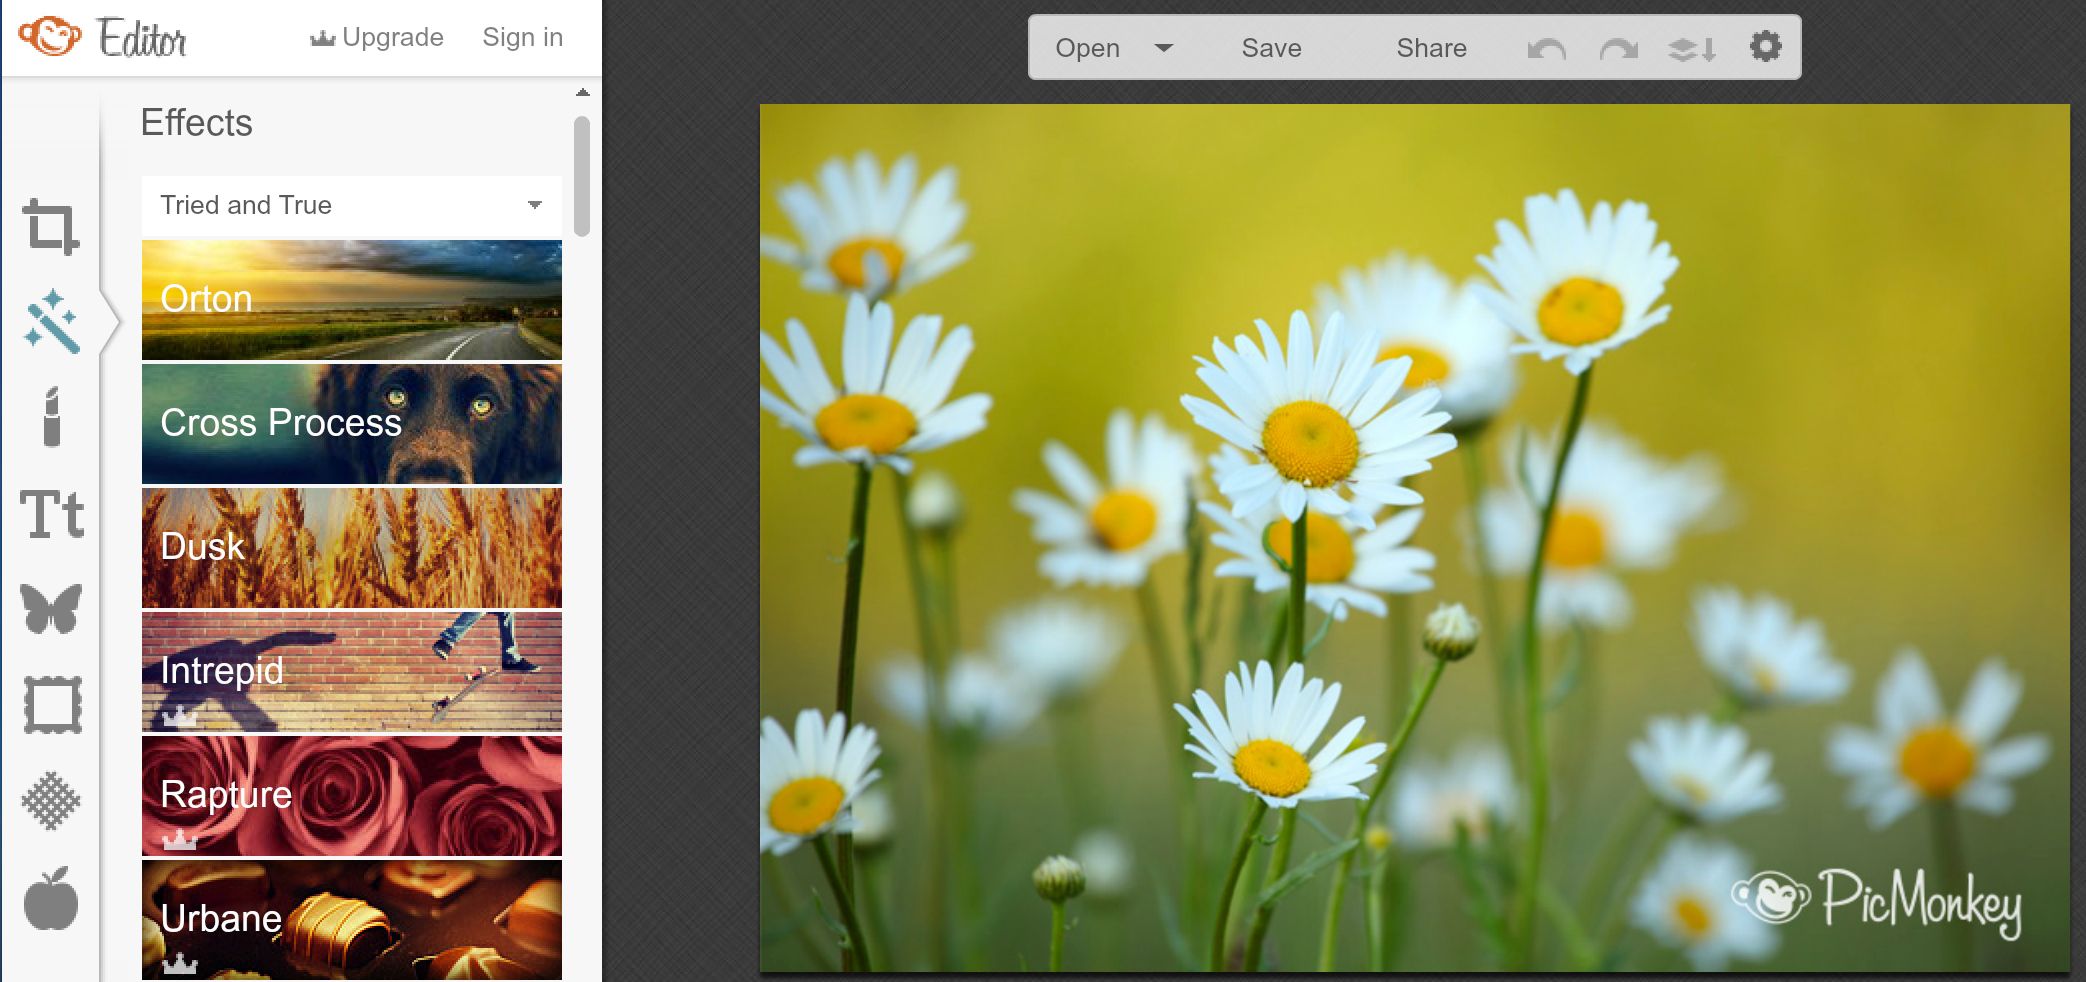Click the scrollbar up arrow
This screenshot has height=982, width=2086.
(x=583, y=92)
